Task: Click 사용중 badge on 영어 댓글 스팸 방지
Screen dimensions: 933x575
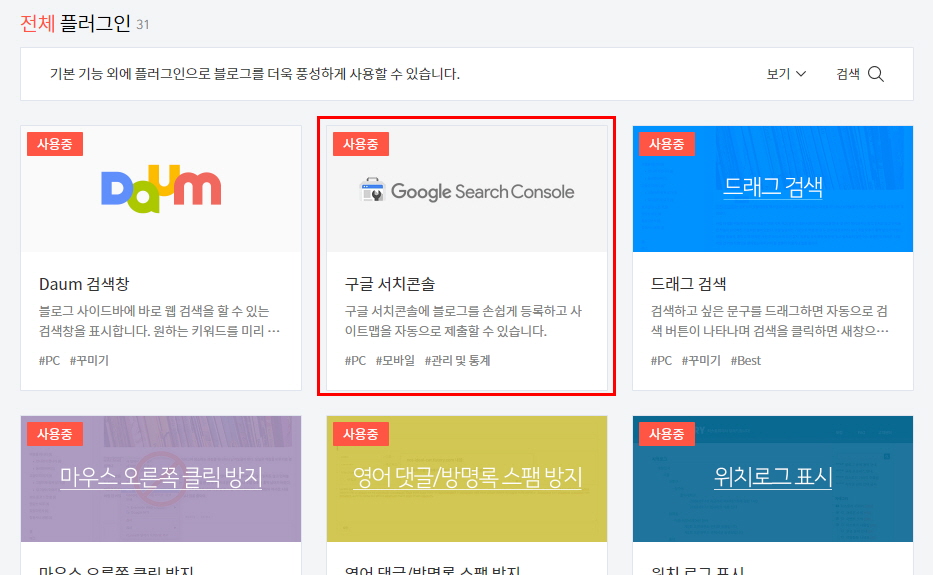Action: (x=361, y=434)
